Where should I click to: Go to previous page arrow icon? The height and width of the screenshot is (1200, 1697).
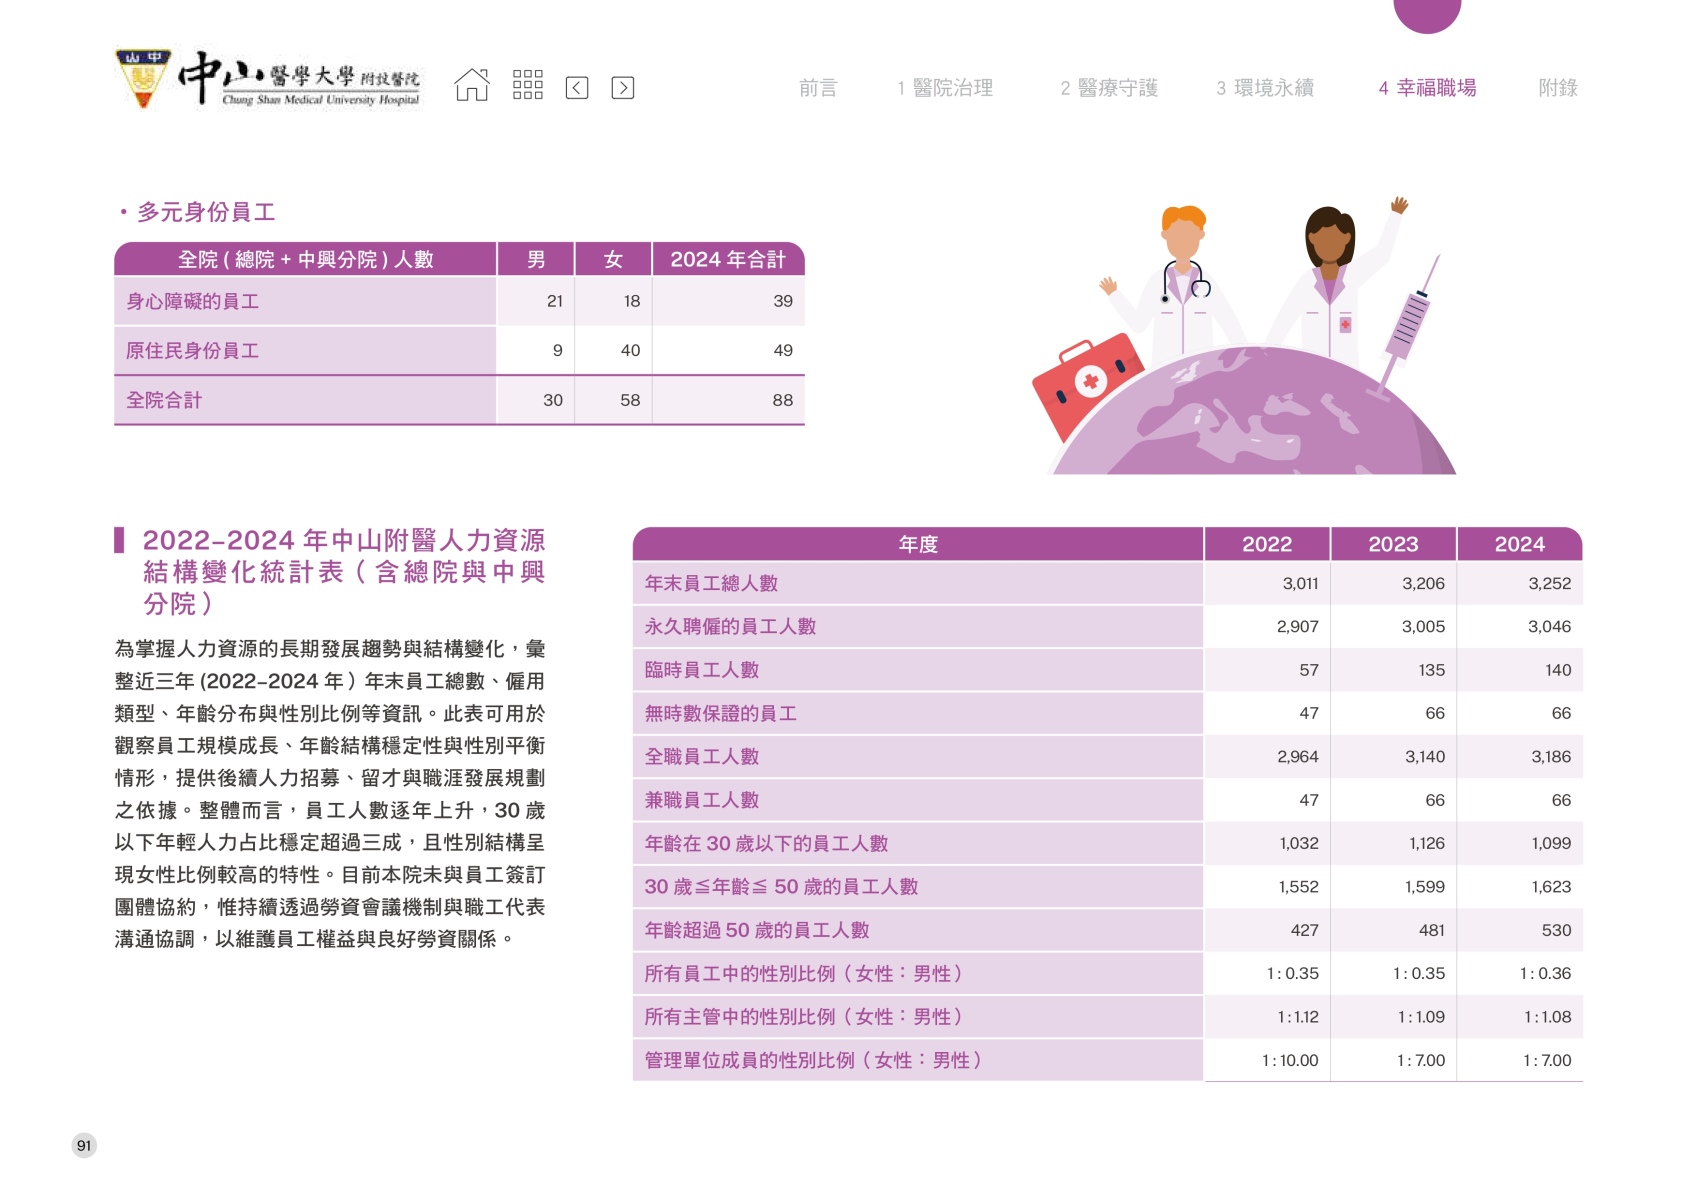click(x=577, y=88)
